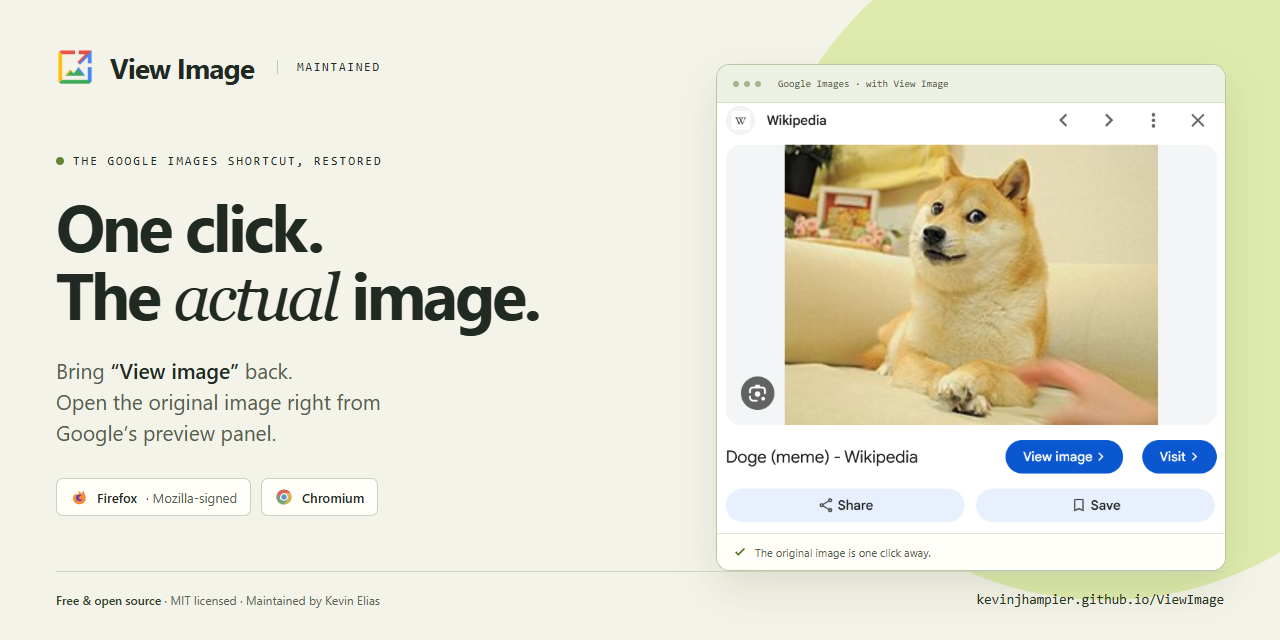Viewport: 1280px width, 640px height.
Task: Close the Google image preview panel
Action: (1198, 120)
